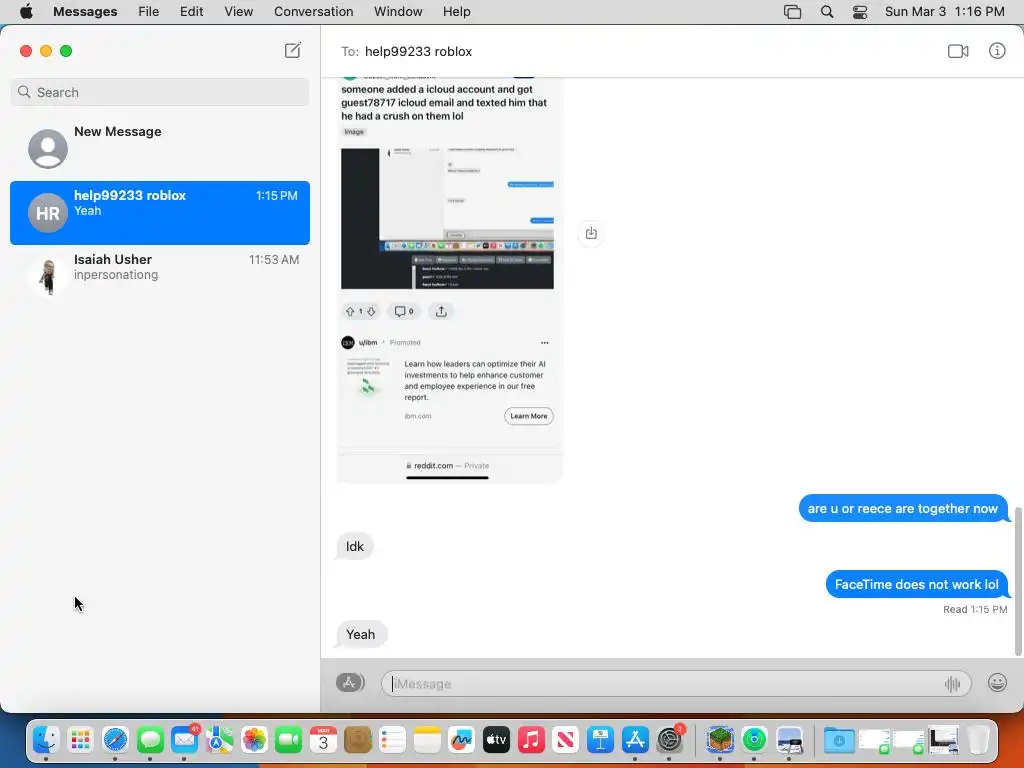1024x768 pixels.
Task: Save the shared image attachment
Action: pyautogui.click(x=591, y=233)
